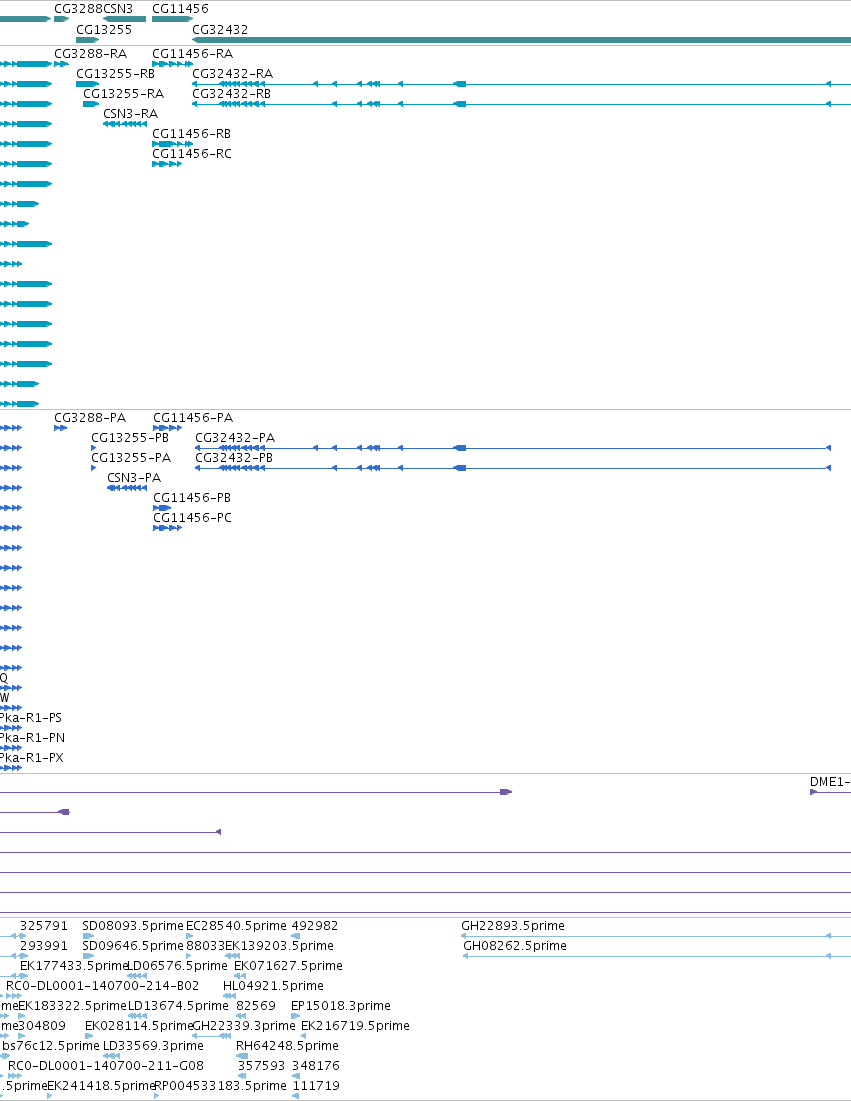Select transcript label CG3288-RA

[91, 53]
